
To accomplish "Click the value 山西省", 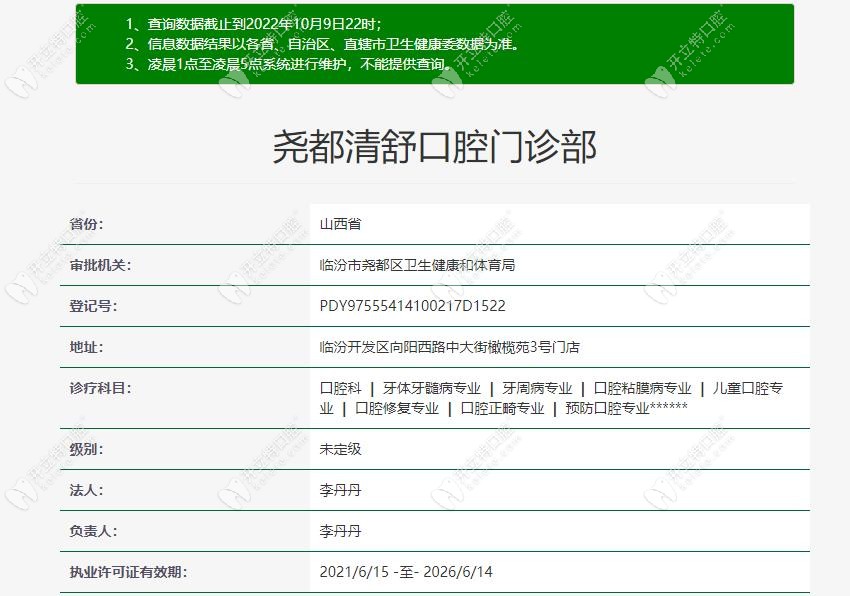I will [x=340, y=224].
